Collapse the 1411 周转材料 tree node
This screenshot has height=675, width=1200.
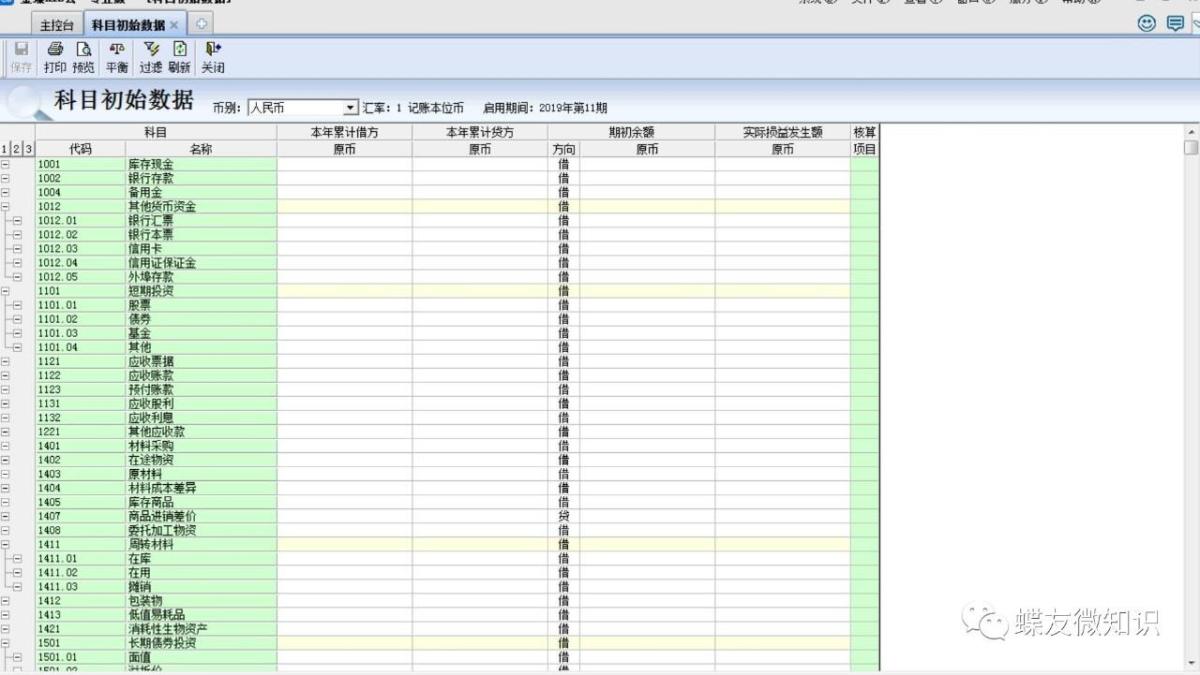tap(5, 545)
